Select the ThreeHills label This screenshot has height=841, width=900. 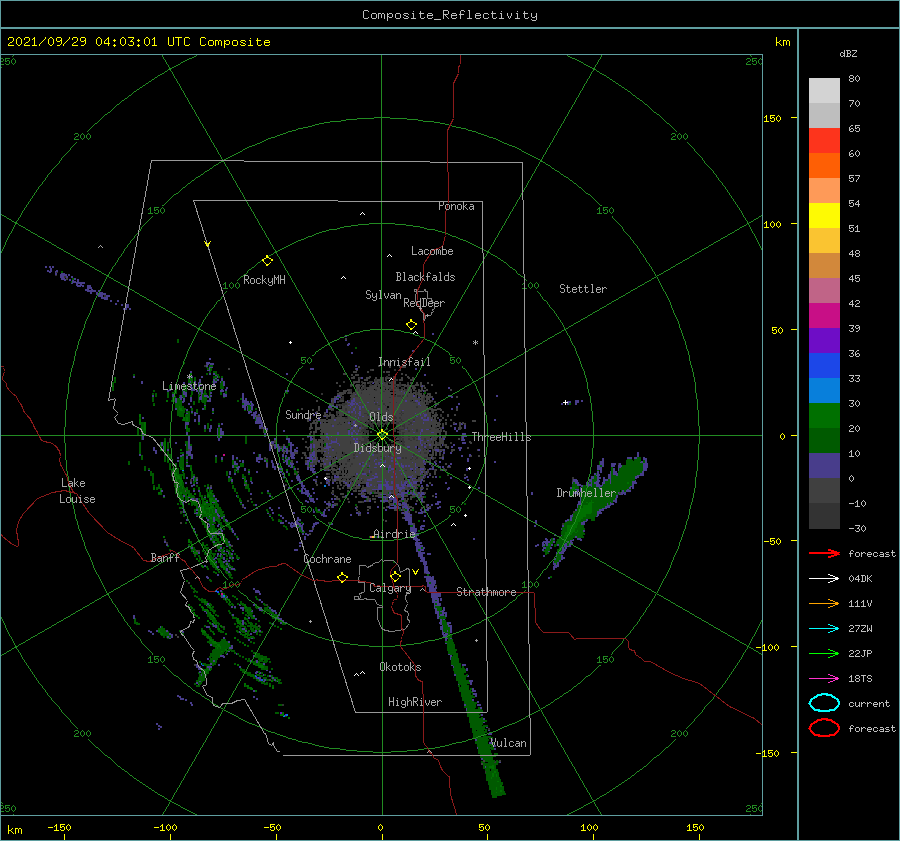click(x=502, y=437)
